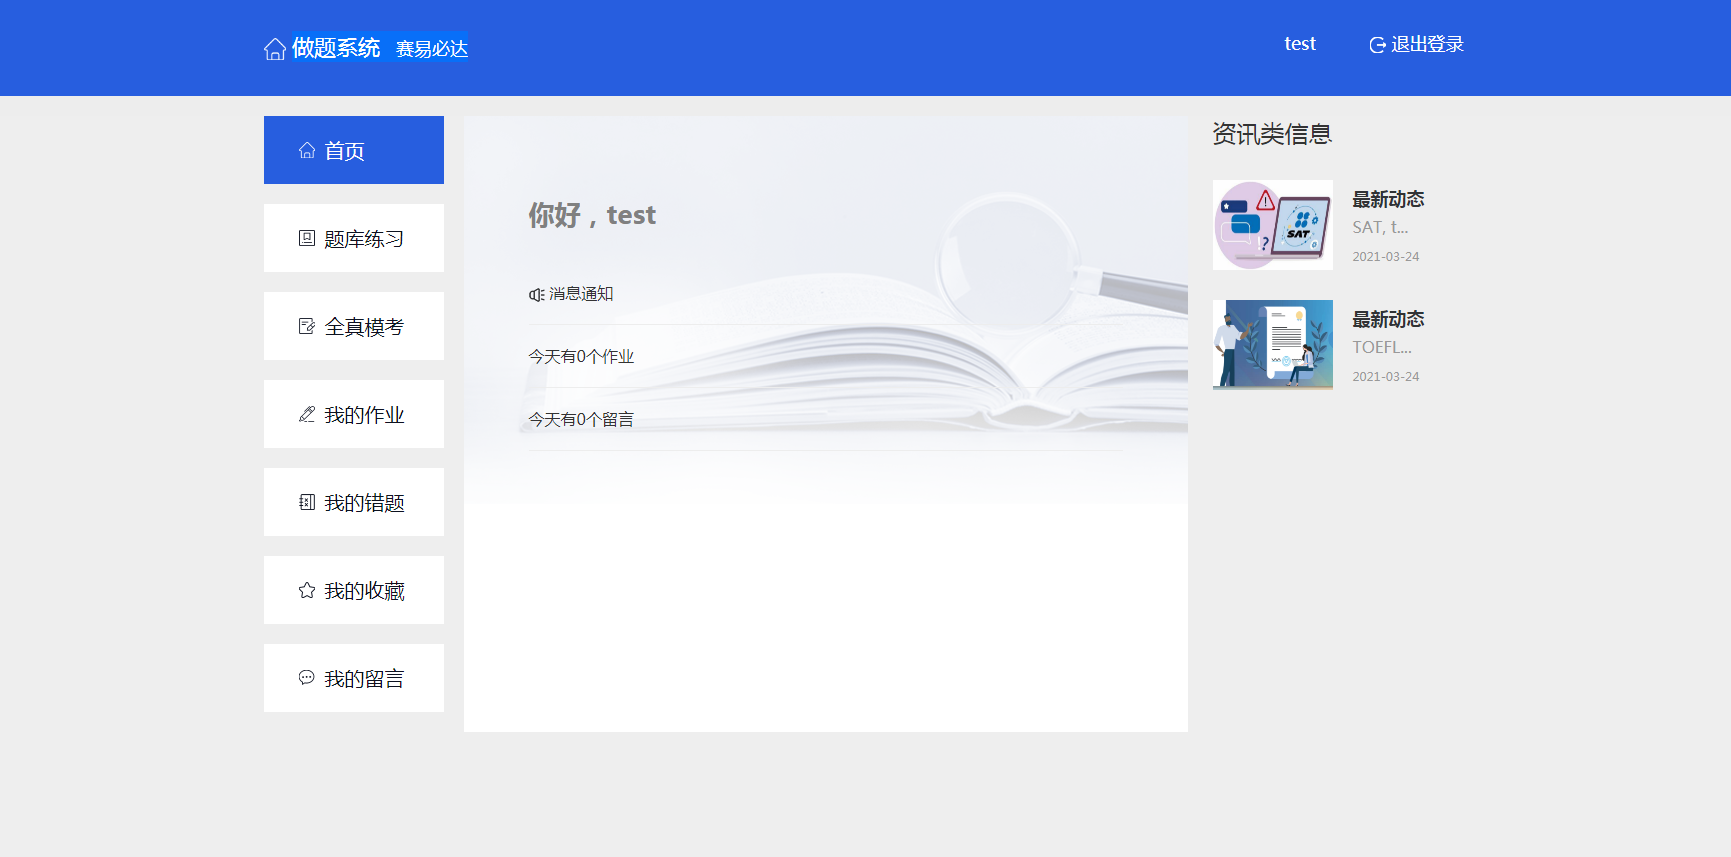Open the SAT news thumbnail image
The height and width of the screenshot is (857, 1731).
point(1272,225)
